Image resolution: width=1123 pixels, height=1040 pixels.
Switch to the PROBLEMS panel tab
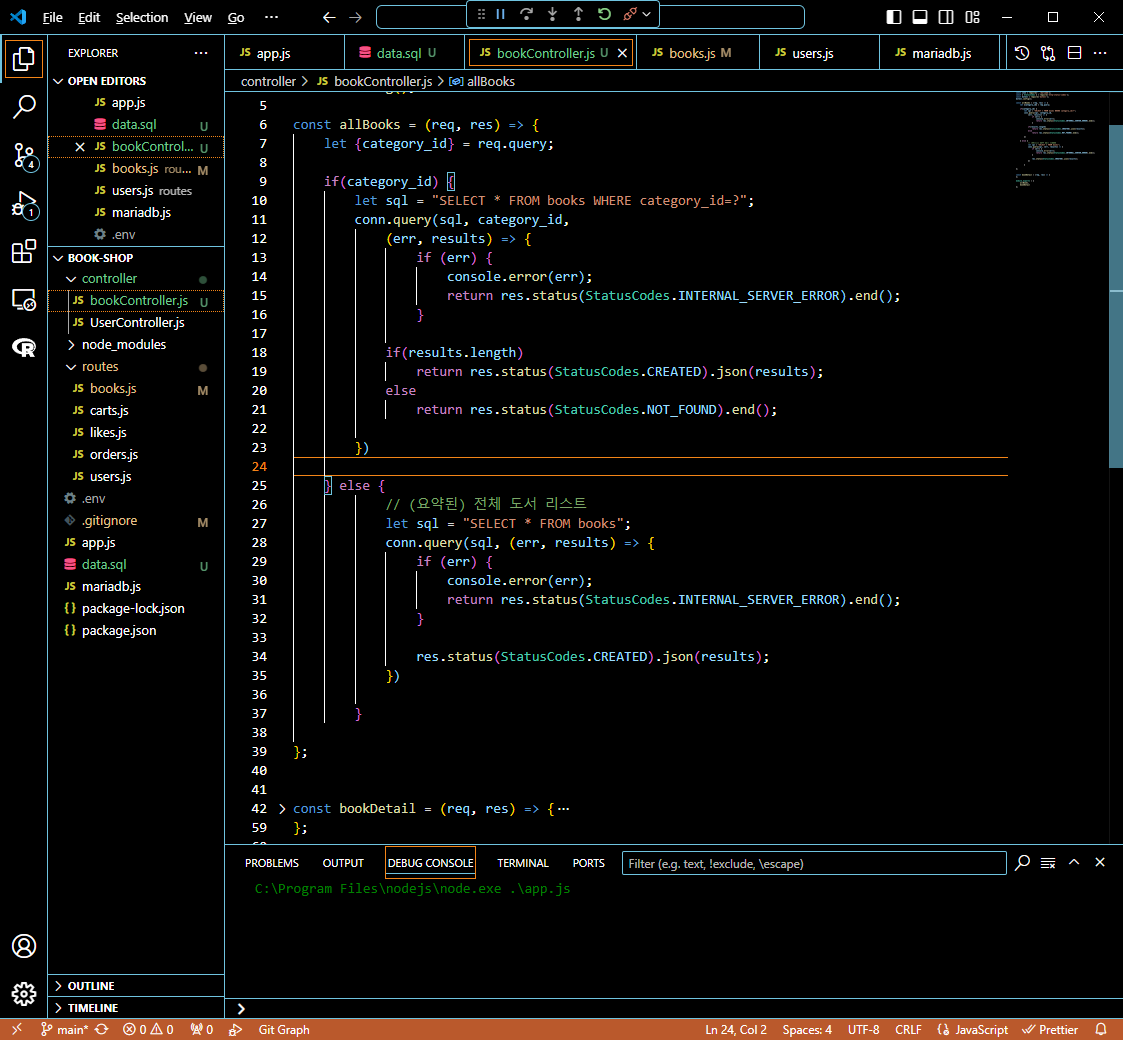point(271,863)
